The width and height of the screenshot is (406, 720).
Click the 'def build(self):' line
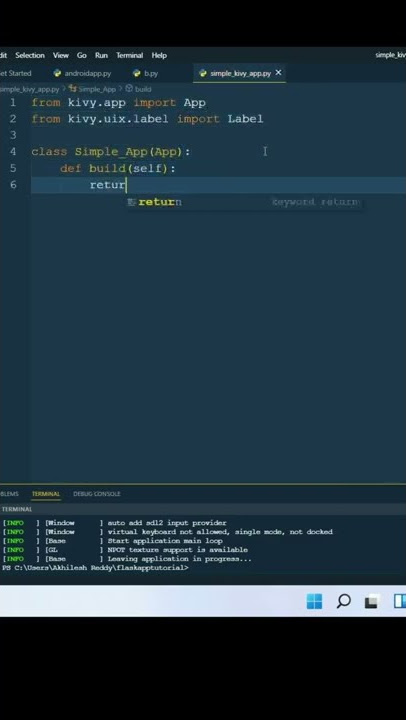tap(118, 169)
